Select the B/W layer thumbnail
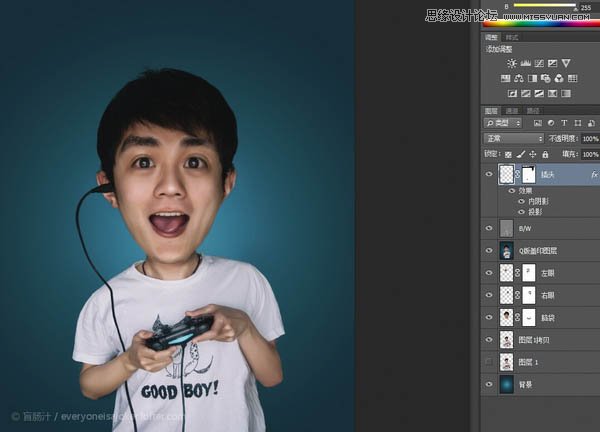Screen dimensions: 600x432 click(x=507, y=228)
